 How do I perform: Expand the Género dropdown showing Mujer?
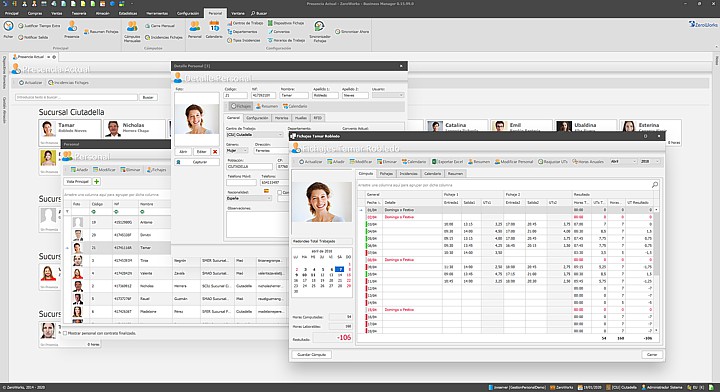[x=237, y=151]
